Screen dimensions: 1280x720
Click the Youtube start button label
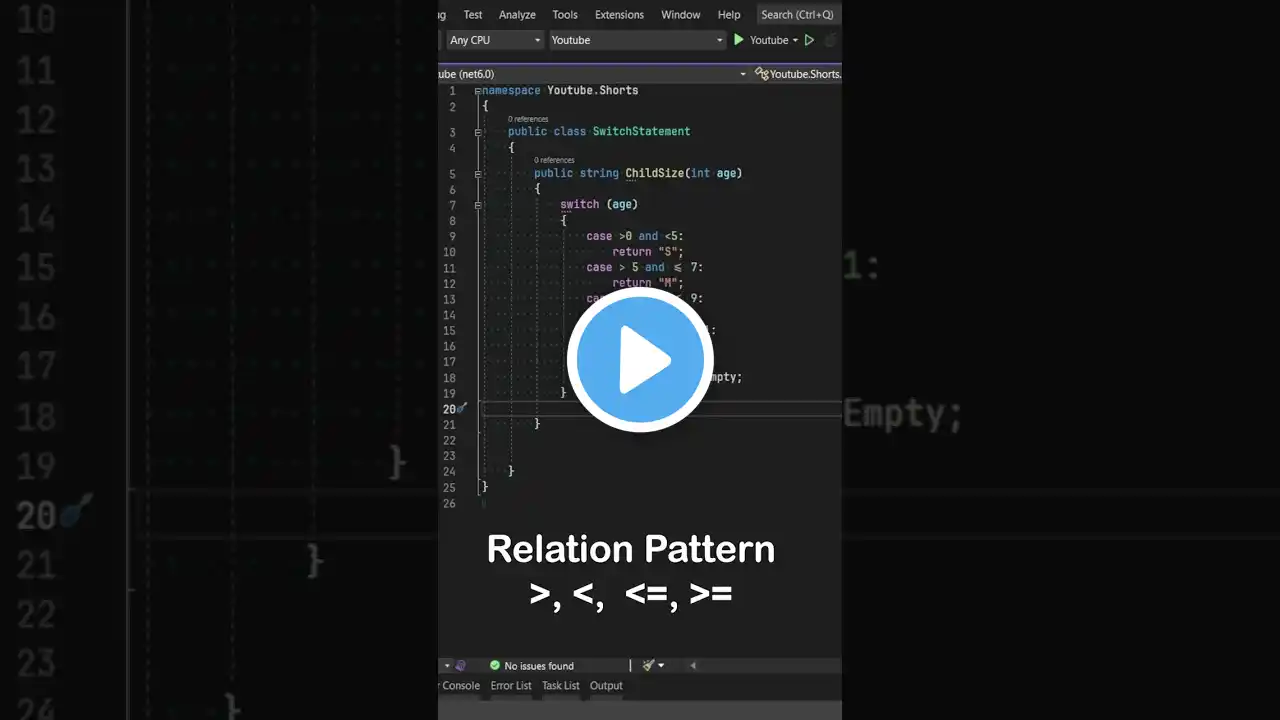769,40
